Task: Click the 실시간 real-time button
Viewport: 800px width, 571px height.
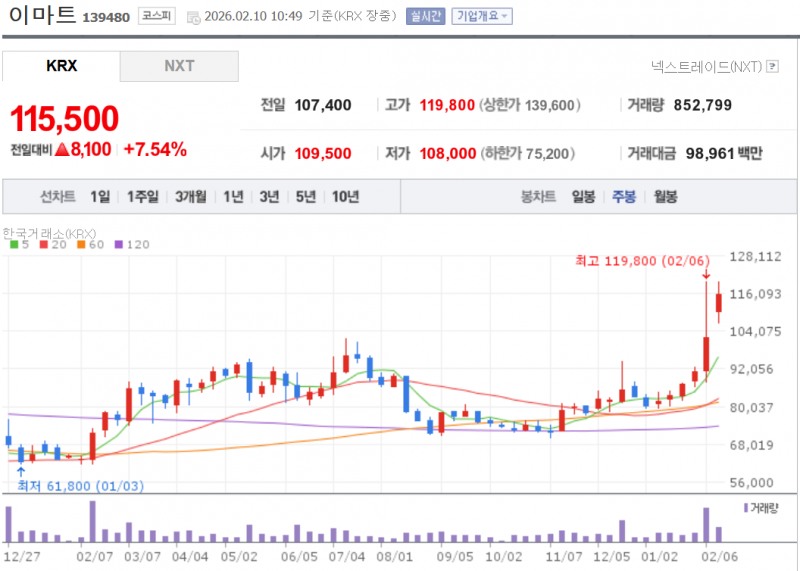Action: tap(426, 16)
